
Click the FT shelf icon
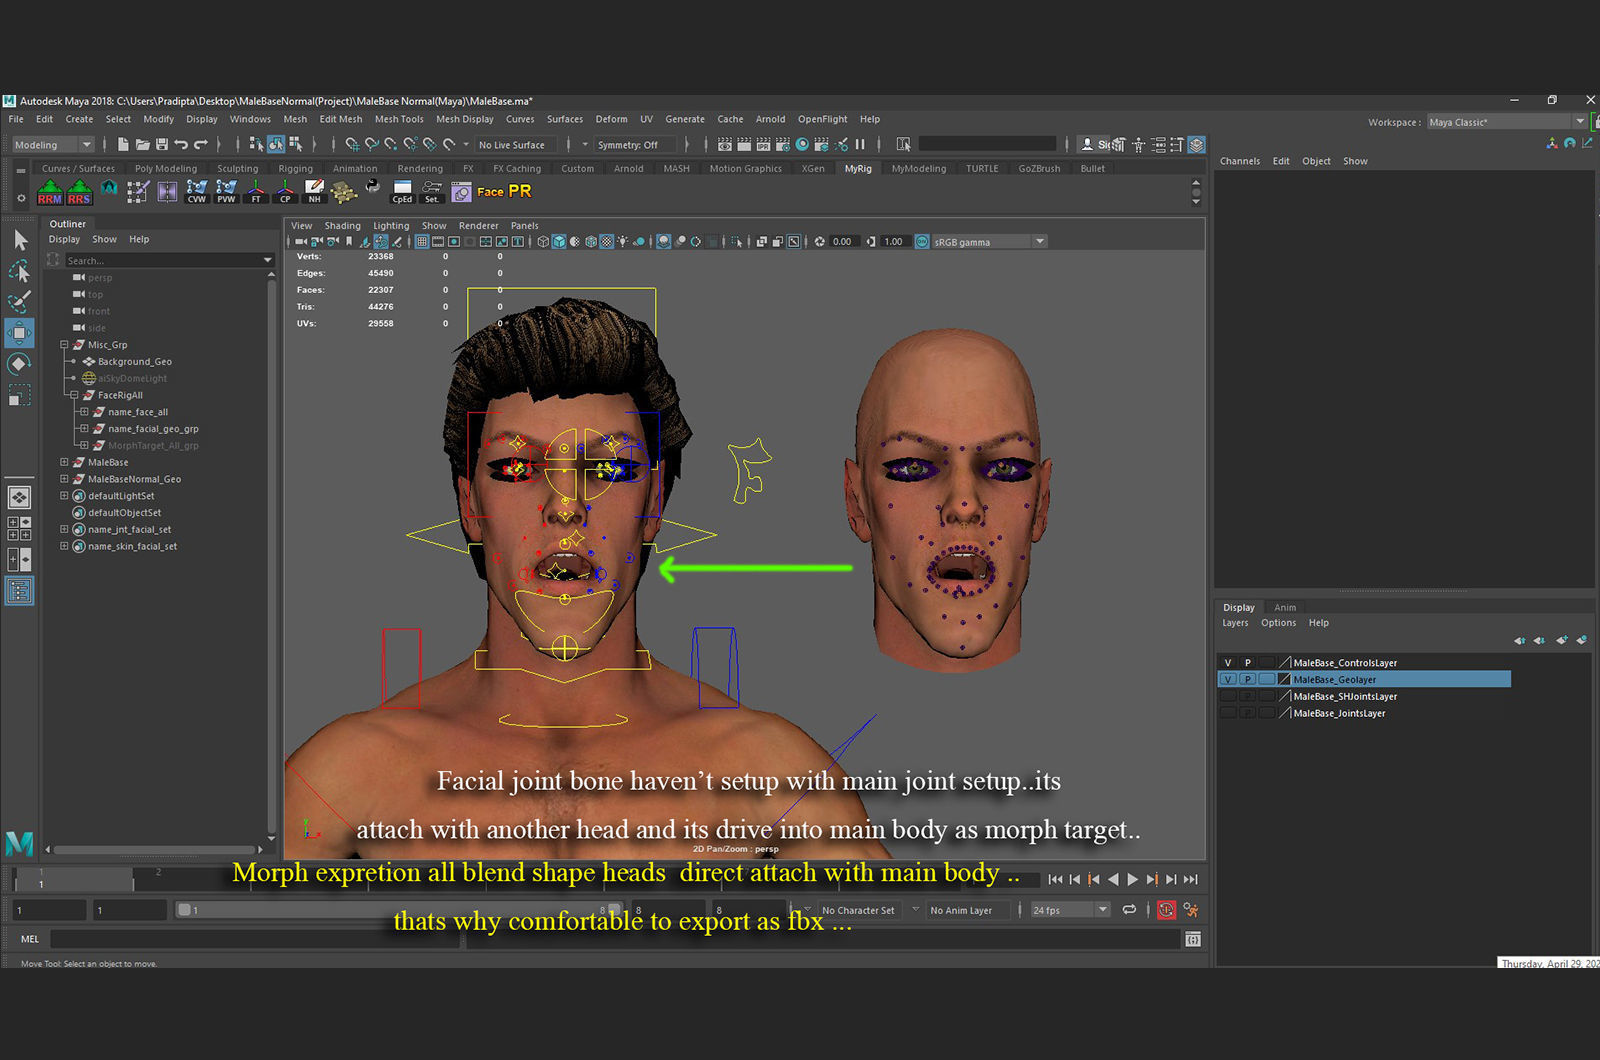(256, 192)
